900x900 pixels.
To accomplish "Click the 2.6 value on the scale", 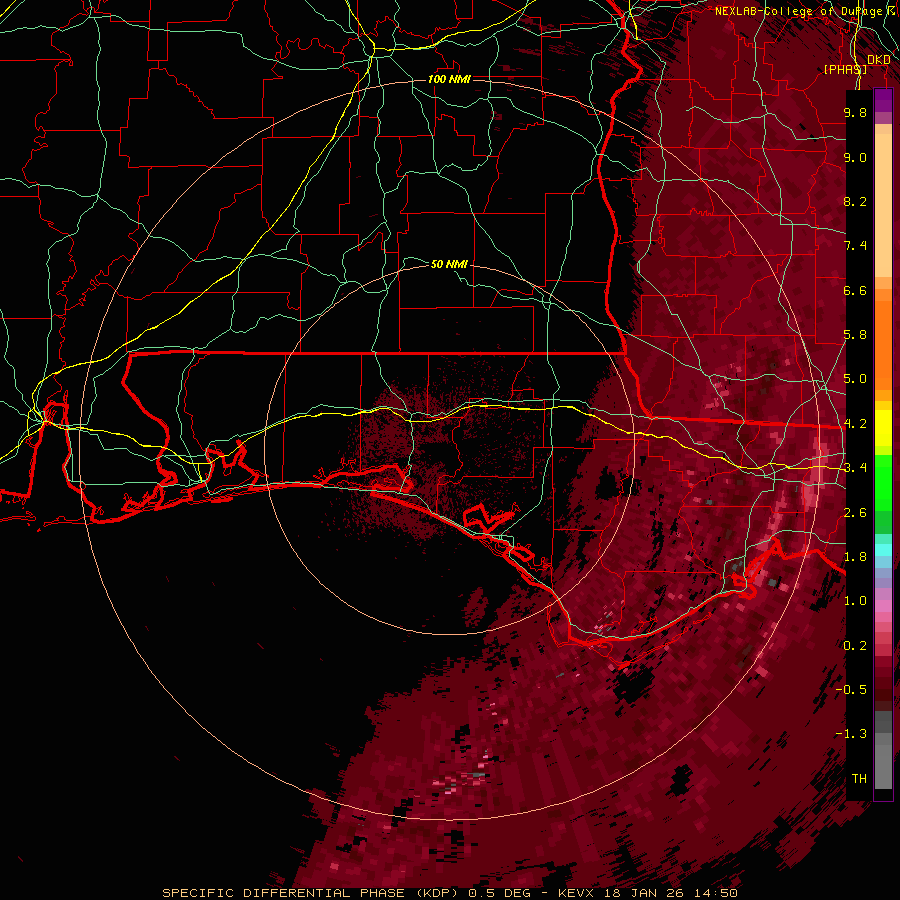I will tap(855, 513).
